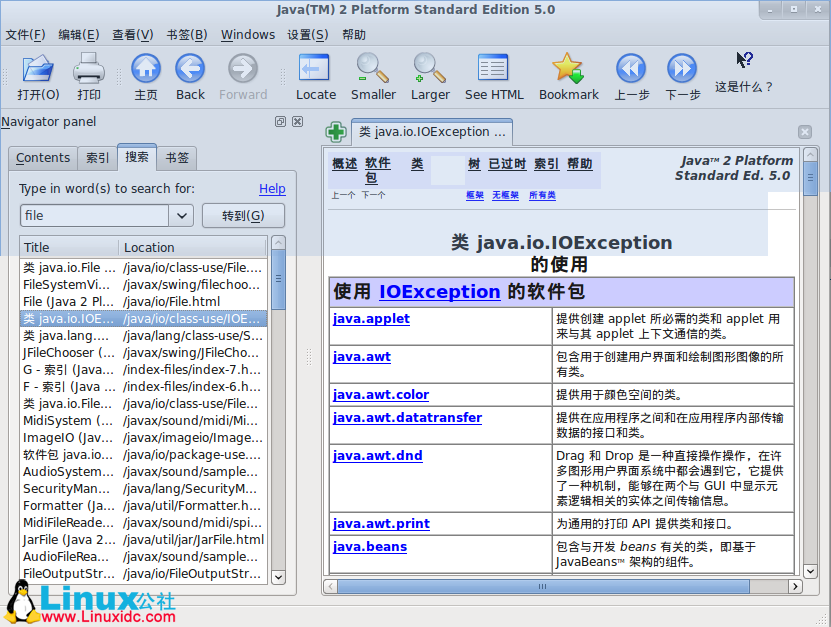Click the 所有类 link

point(542,195)
